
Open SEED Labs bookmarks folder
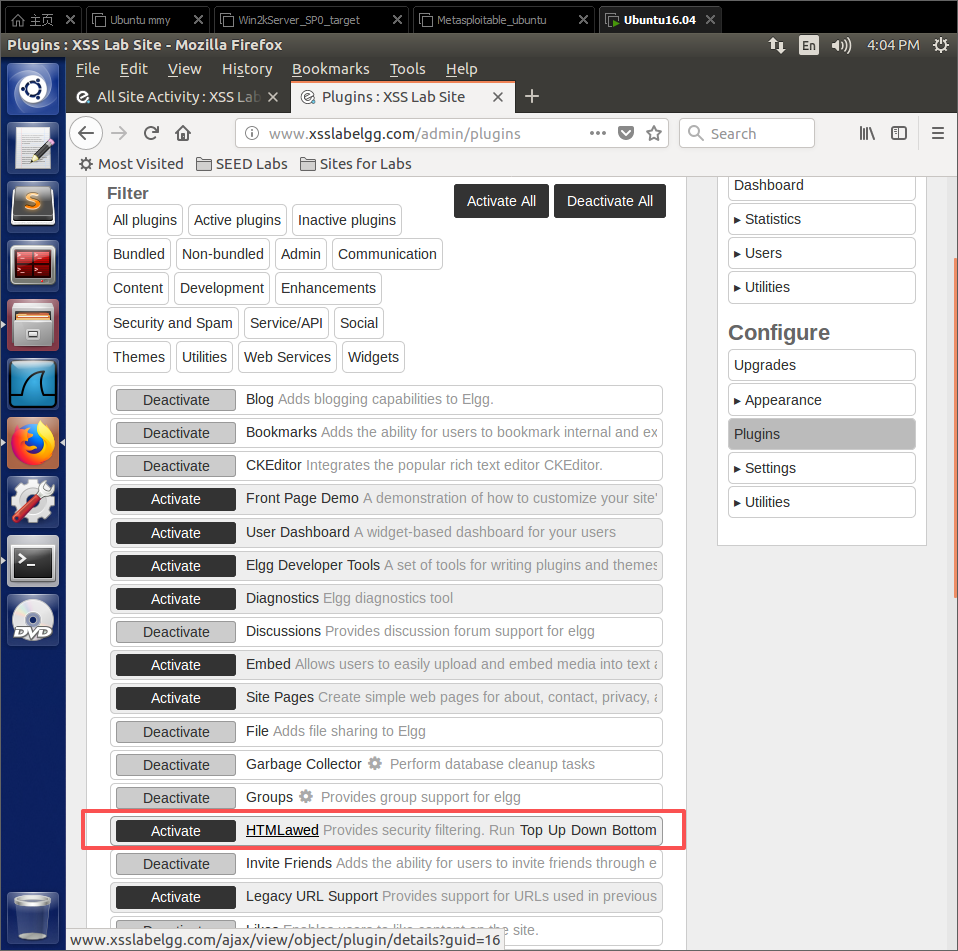pyautogui.click(x=242, y=164)
